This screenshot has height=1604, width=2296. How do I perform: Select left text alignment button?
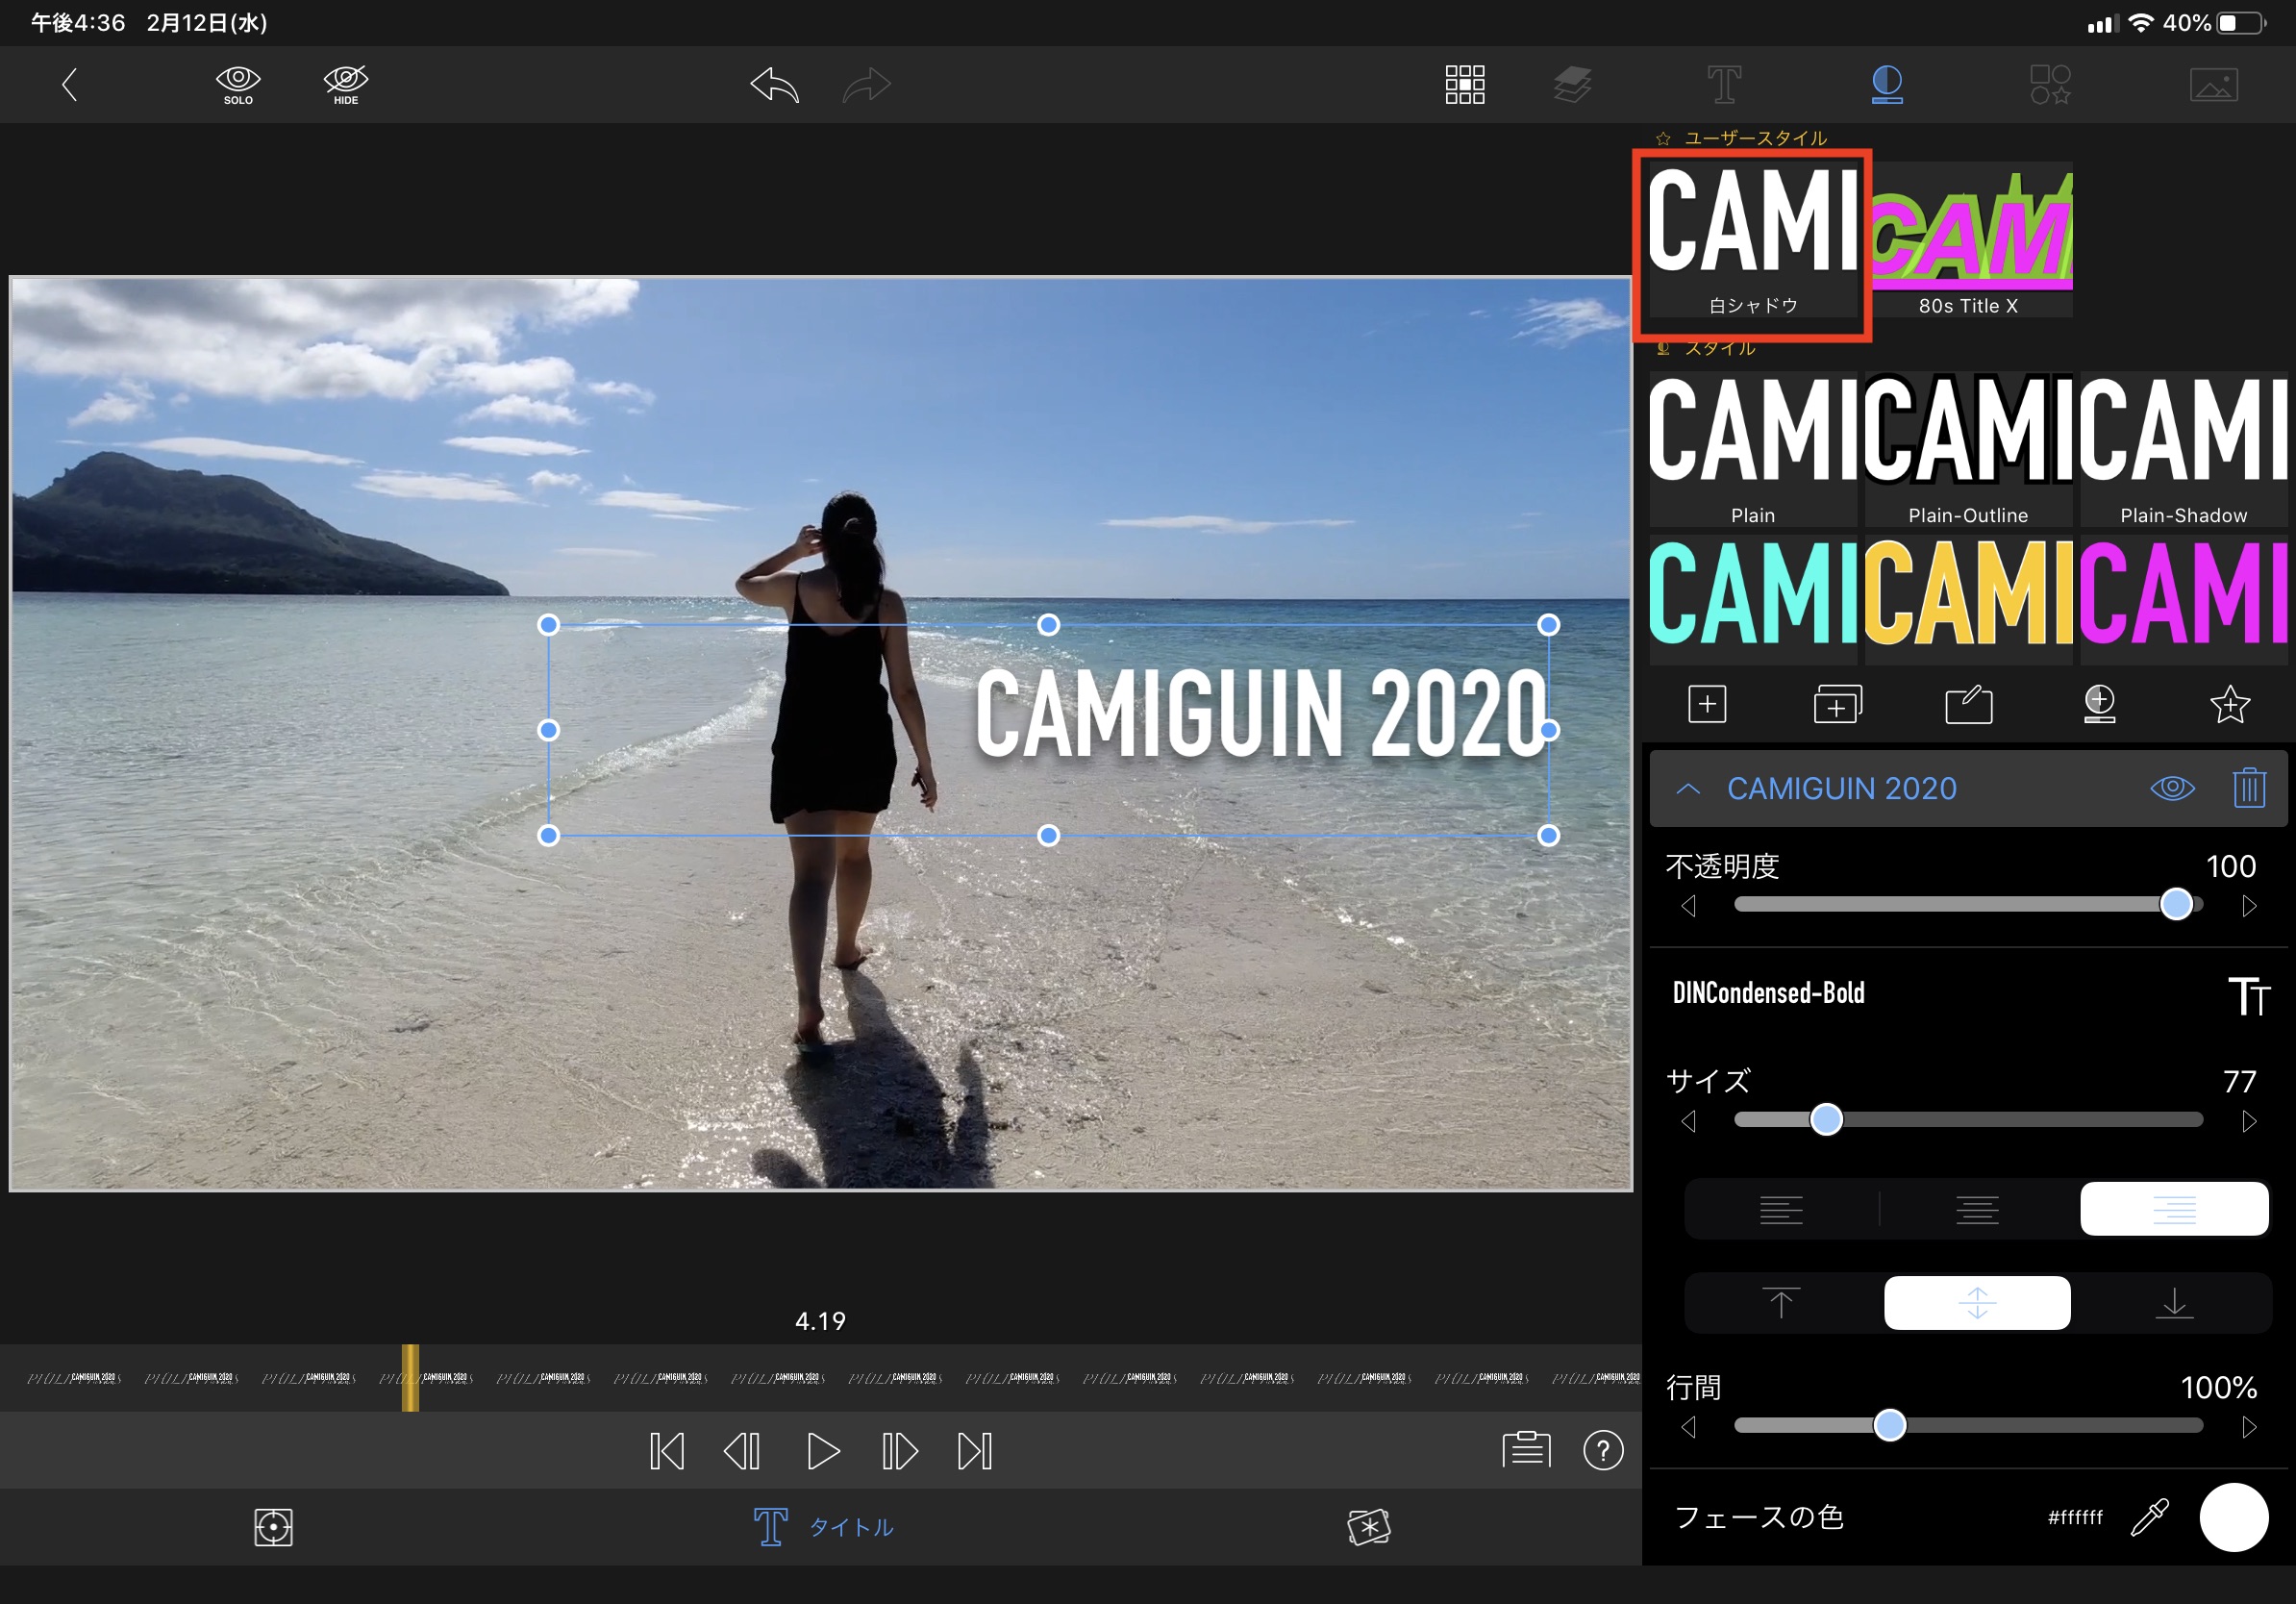tap(1780, 1210)
